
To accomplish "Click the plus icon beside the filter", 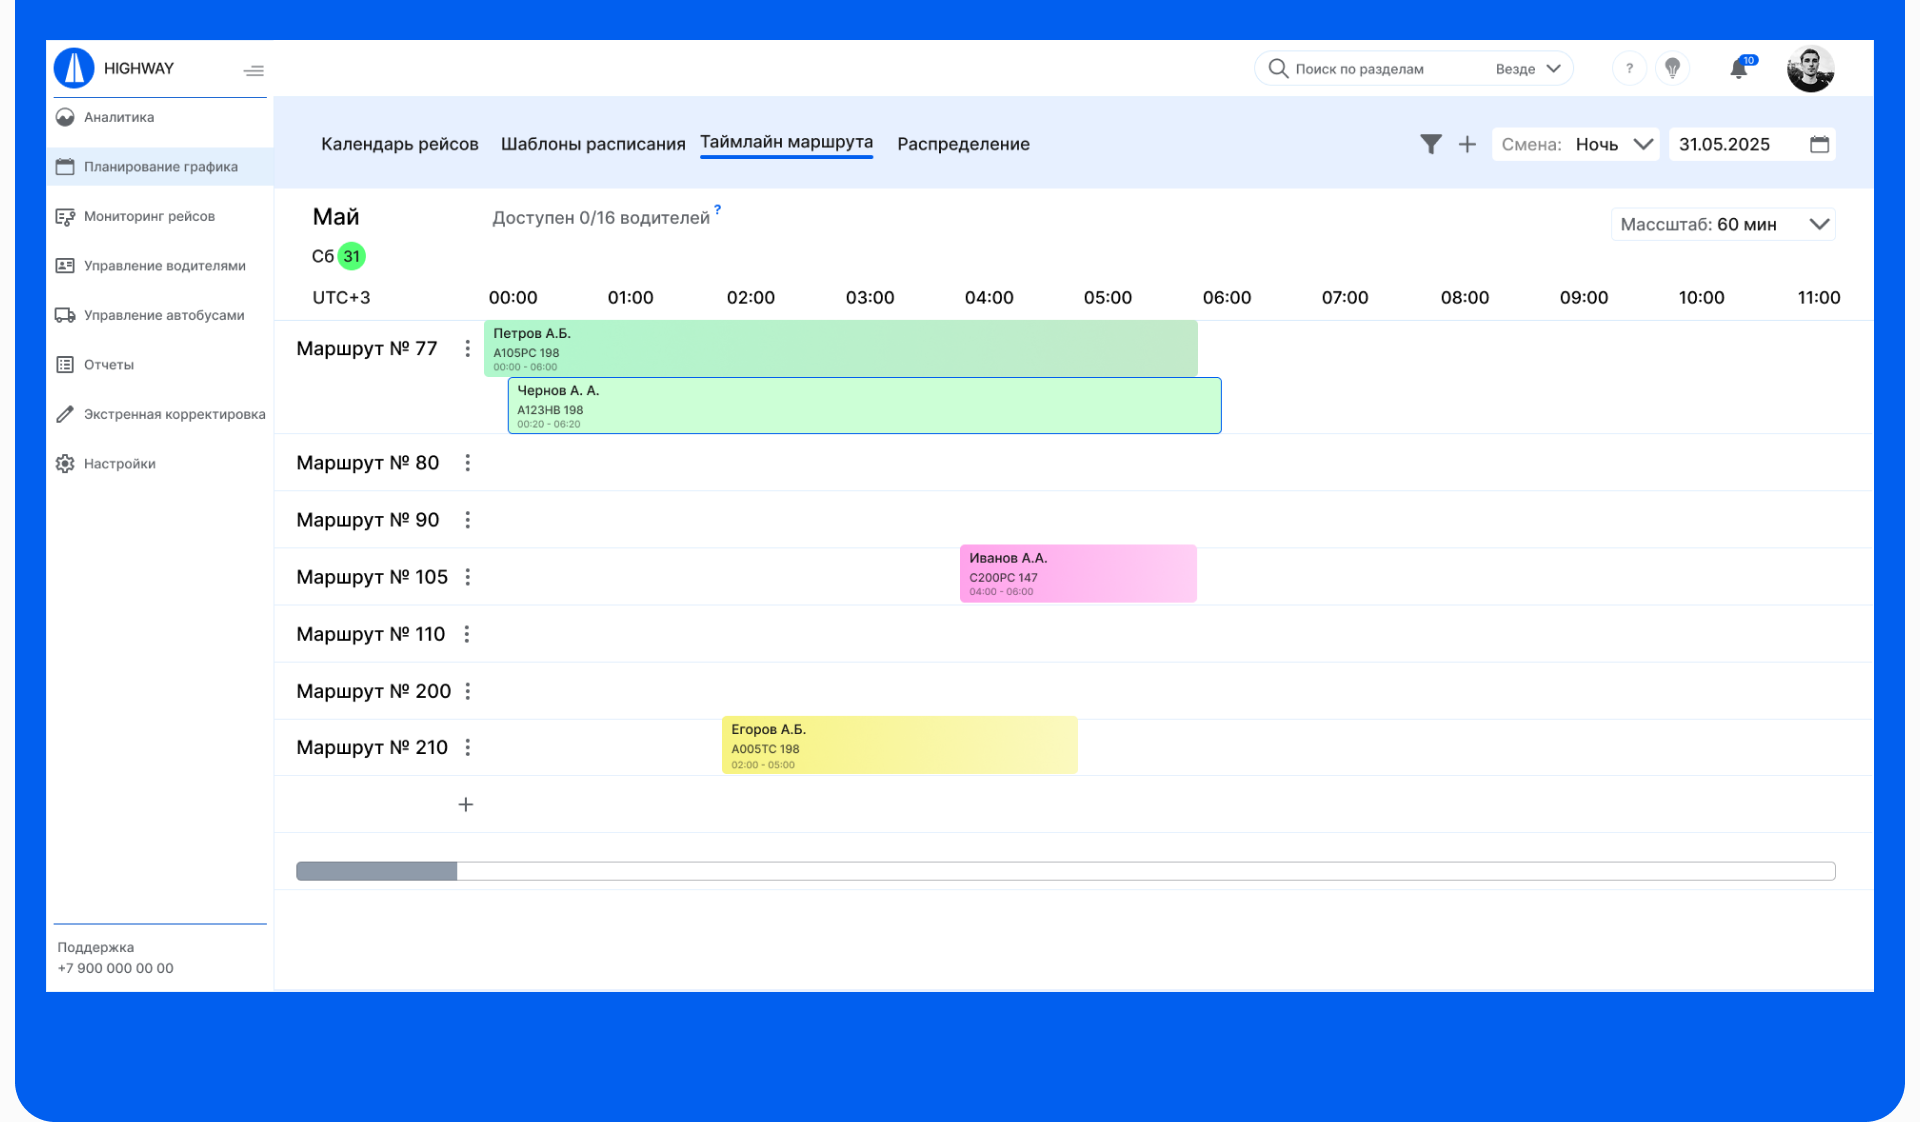I will pyautogui.click(x=1467, y=144).
